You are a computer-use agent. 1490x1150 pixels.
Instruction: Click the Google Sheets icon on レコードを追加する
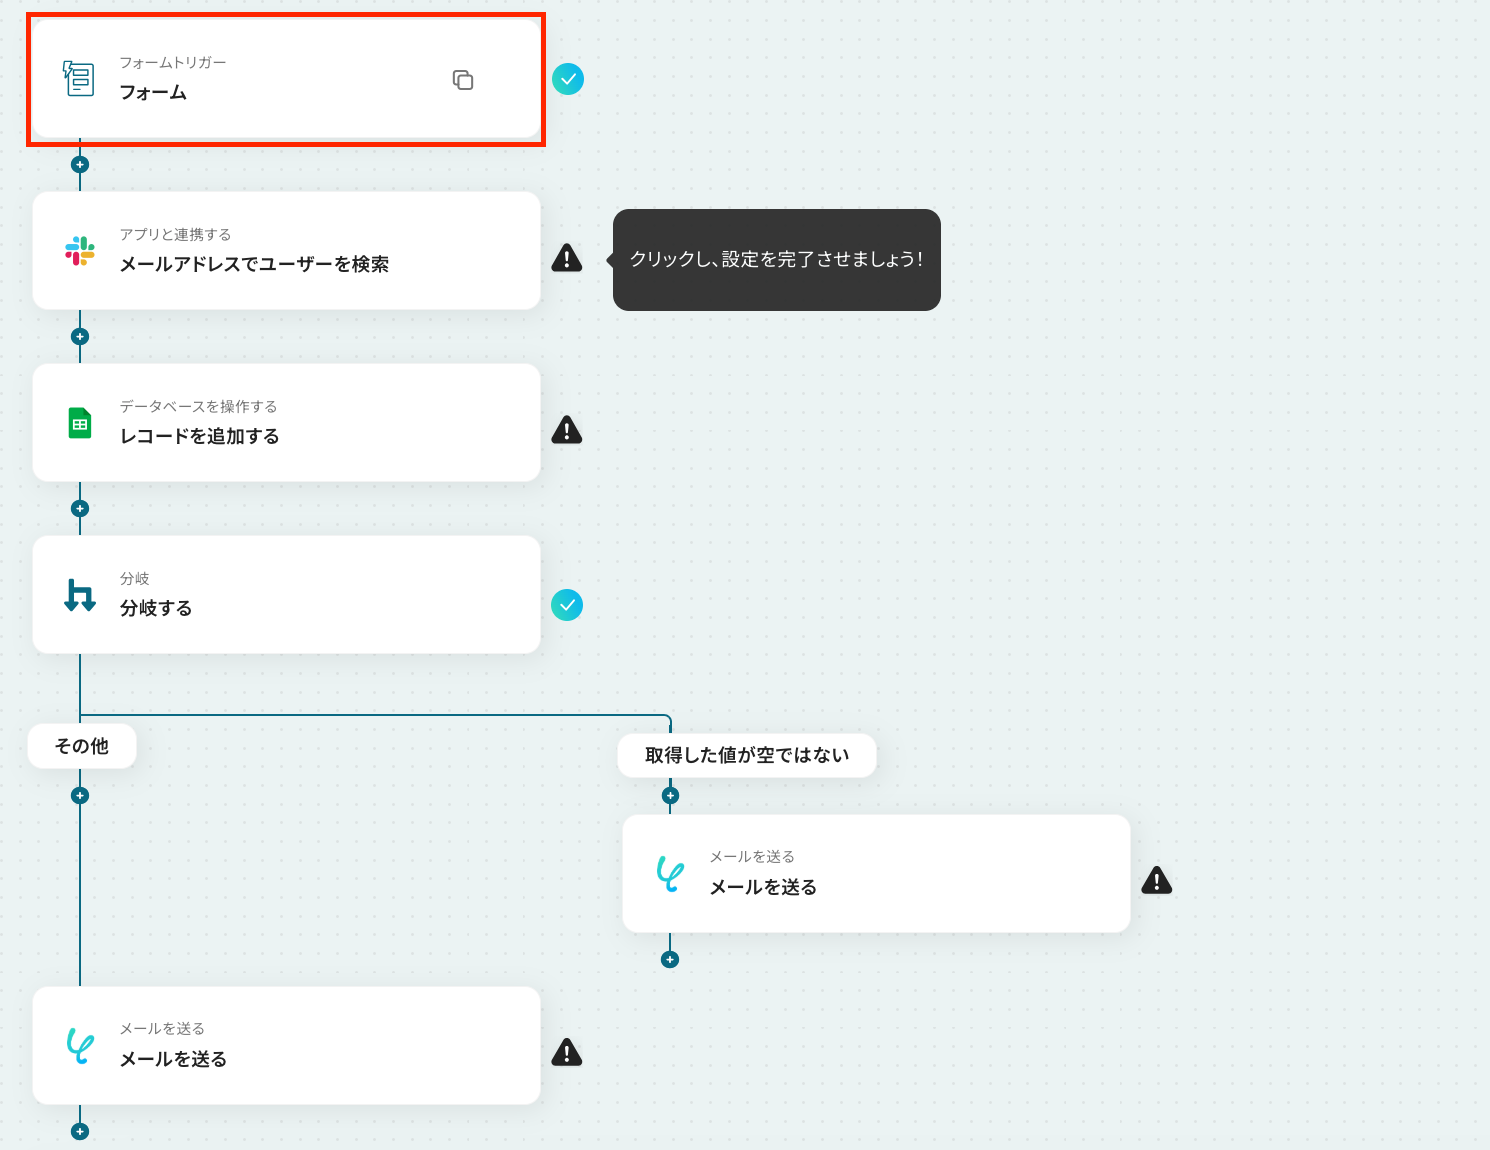[80, 423]
